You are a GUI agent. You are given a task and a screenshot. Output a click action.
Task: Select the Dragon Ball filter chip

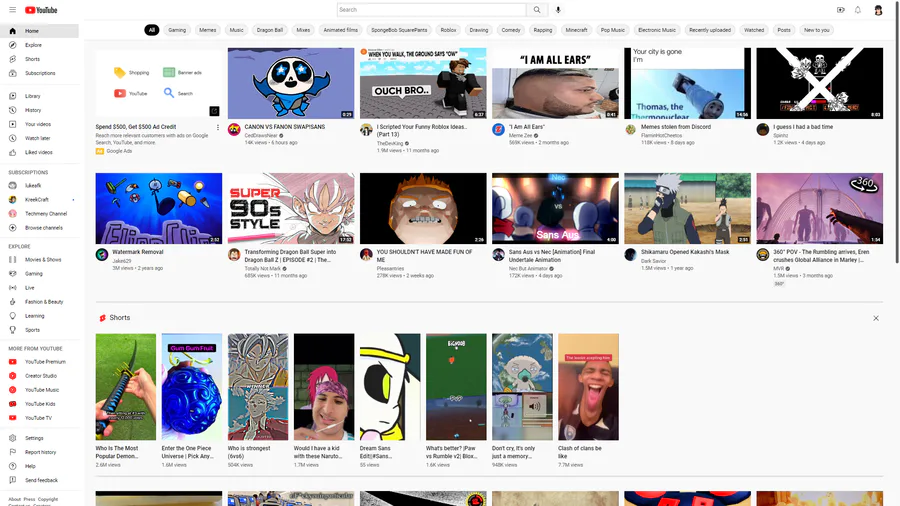pyautogui.click(x=270, y=30)
